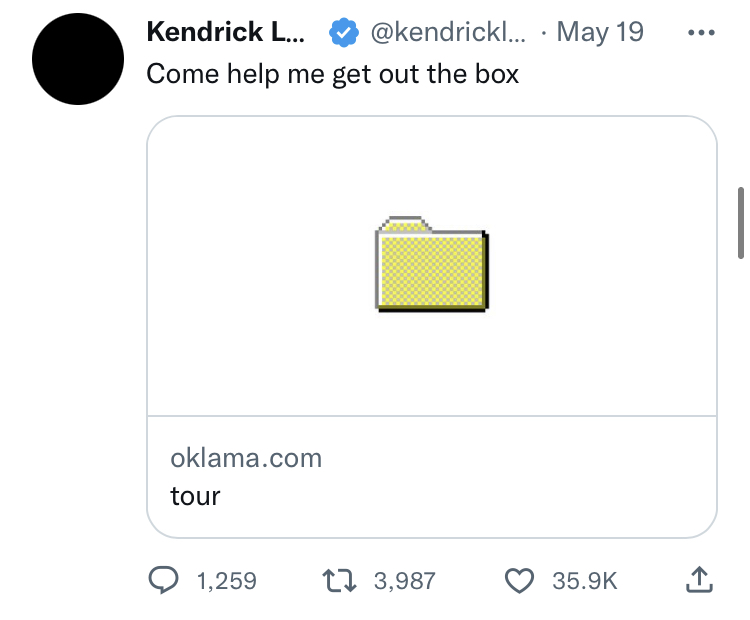Open the tweet's May 19 timestamp

click(600, 32)
